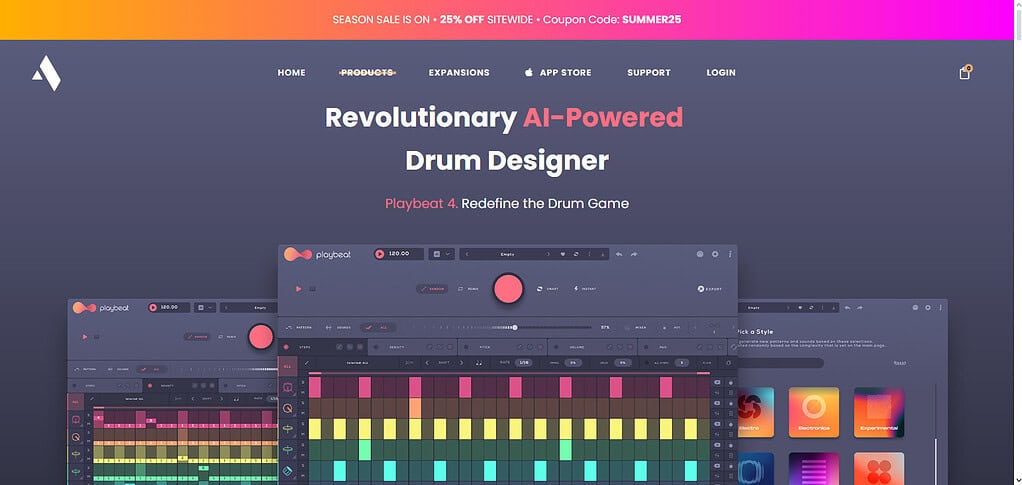The width and height of the screenshot is (1022, 485).
Task: Click the bright orange snare step cell
Action: [415, 408]
